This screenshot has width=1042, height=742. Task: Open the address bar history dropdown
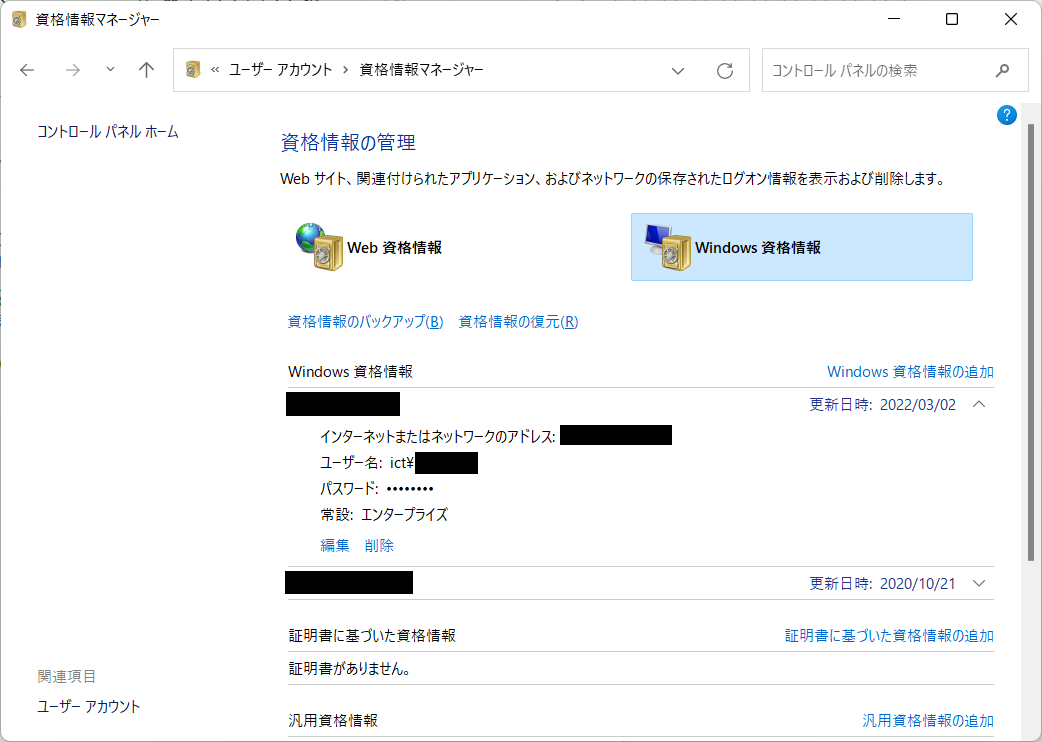(678, 70)
